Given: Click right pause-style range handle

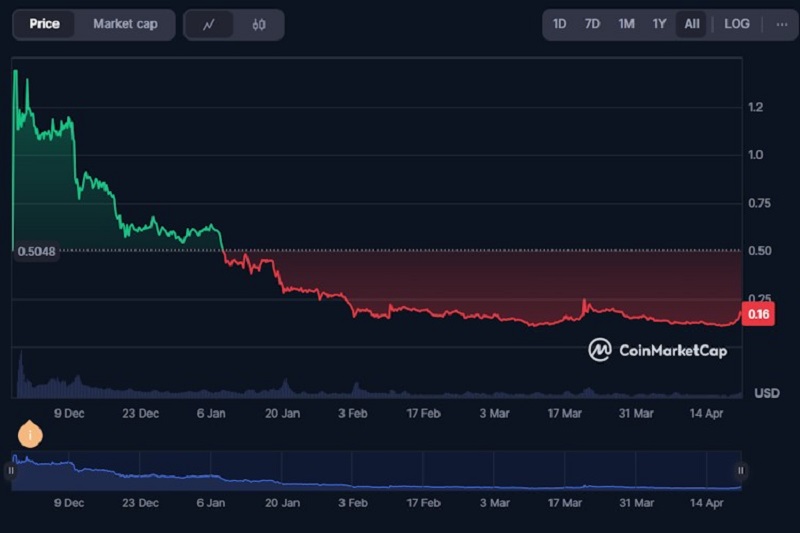Looking at the screenshot, I should pyautogui.click(x=741, y=470).
